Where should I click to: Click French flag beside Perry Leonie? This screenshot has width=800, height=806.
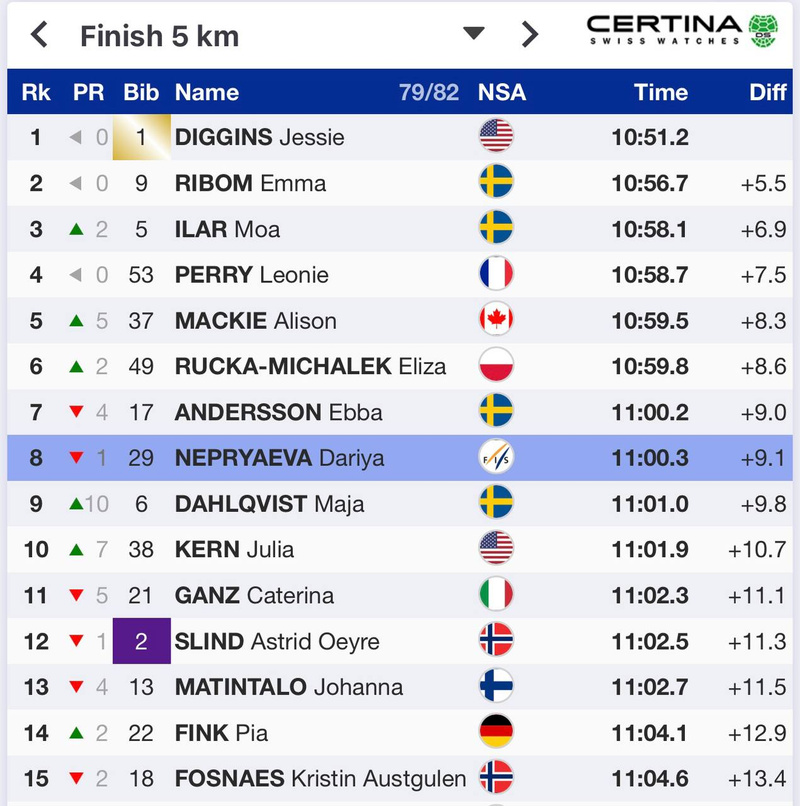tap(496, 275)
